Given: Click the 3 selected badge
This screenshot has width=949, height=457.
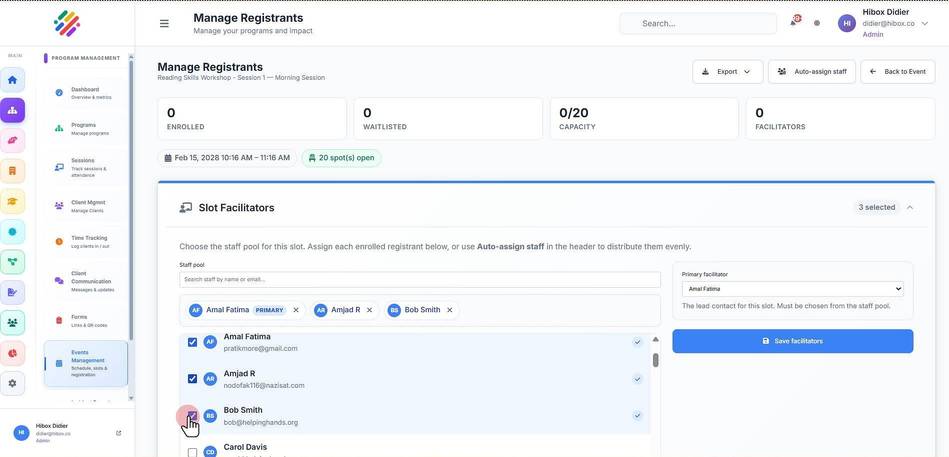Looking at the screenshot, I should coord(876,208).
